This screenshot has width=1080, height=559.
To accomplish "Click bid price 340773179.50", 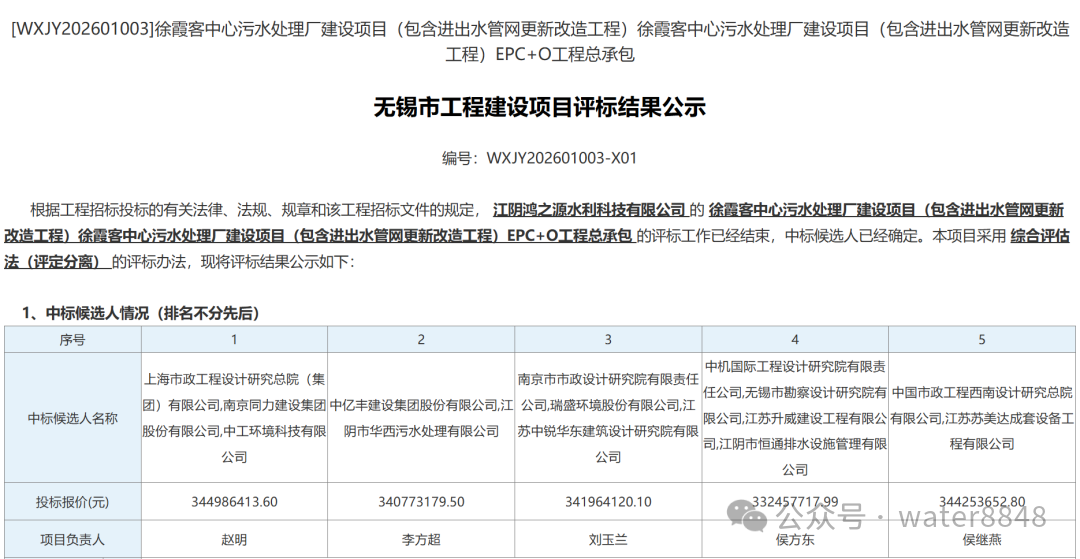I will 421,502.
